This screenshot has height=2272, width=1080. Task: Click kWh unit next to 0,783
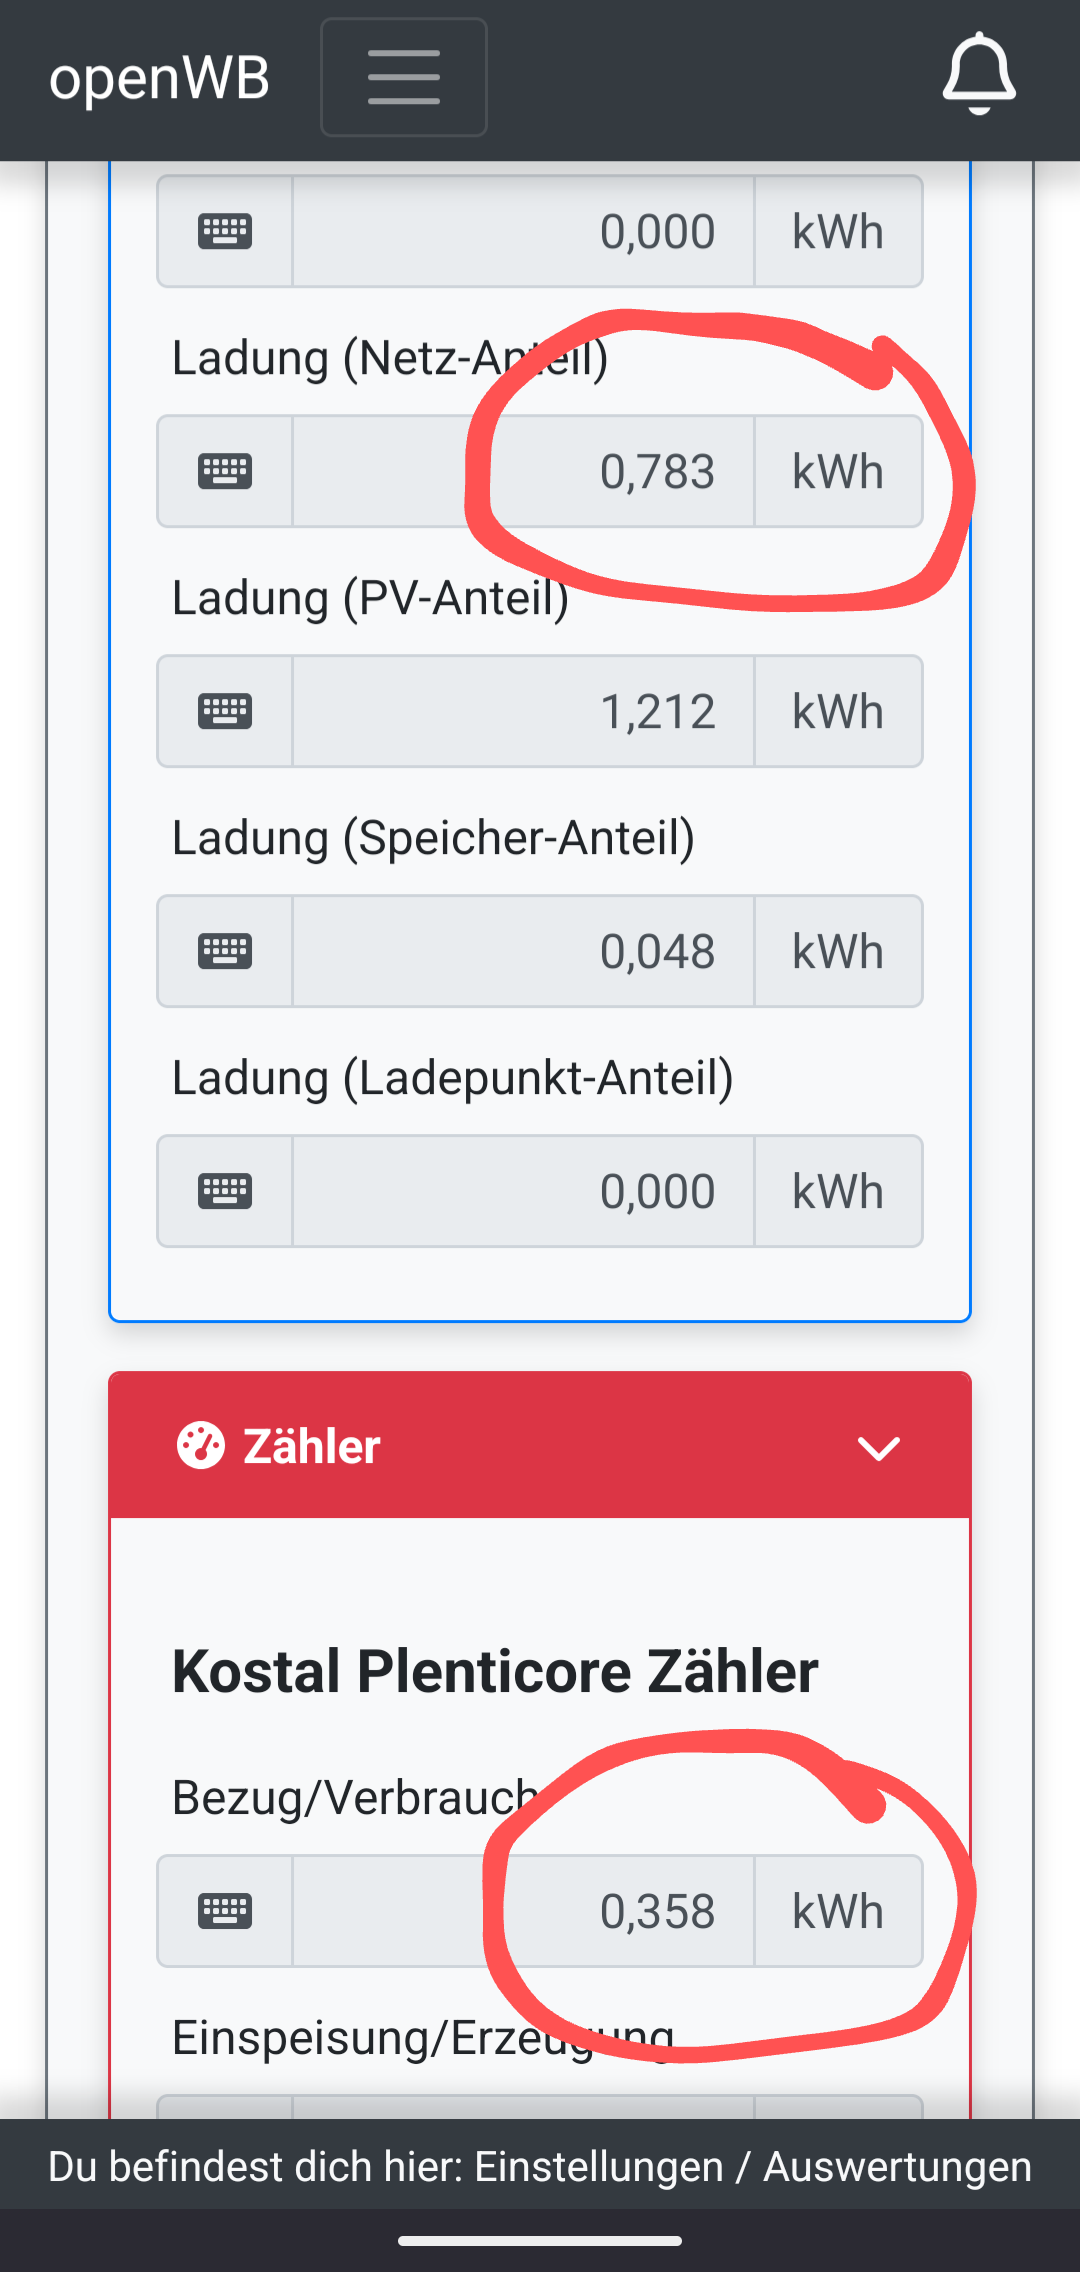click(838, 471)
